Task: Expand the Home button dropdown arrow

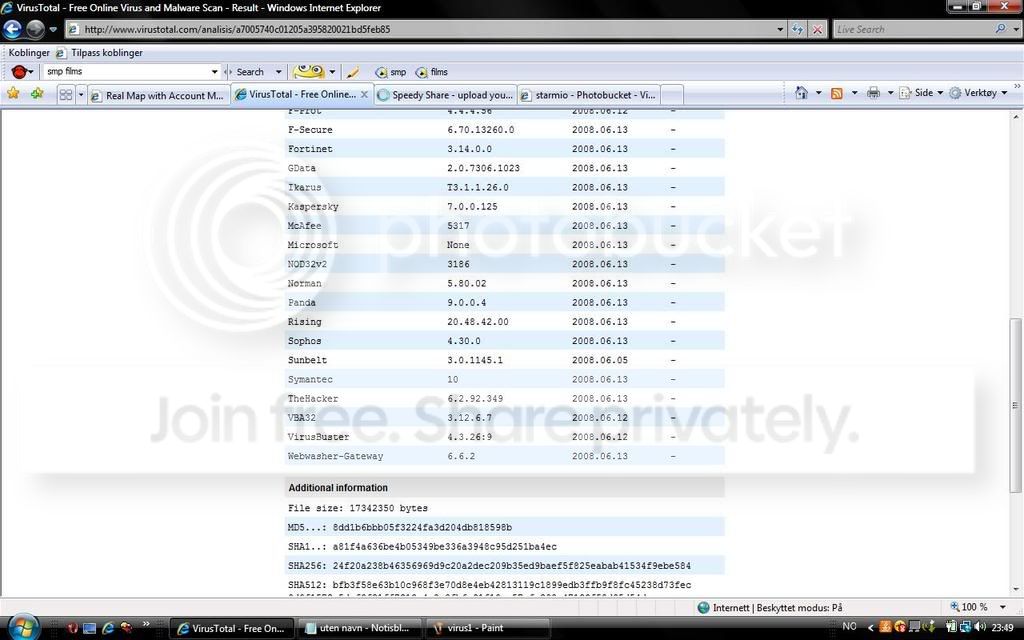Action: tap(818, 93)
